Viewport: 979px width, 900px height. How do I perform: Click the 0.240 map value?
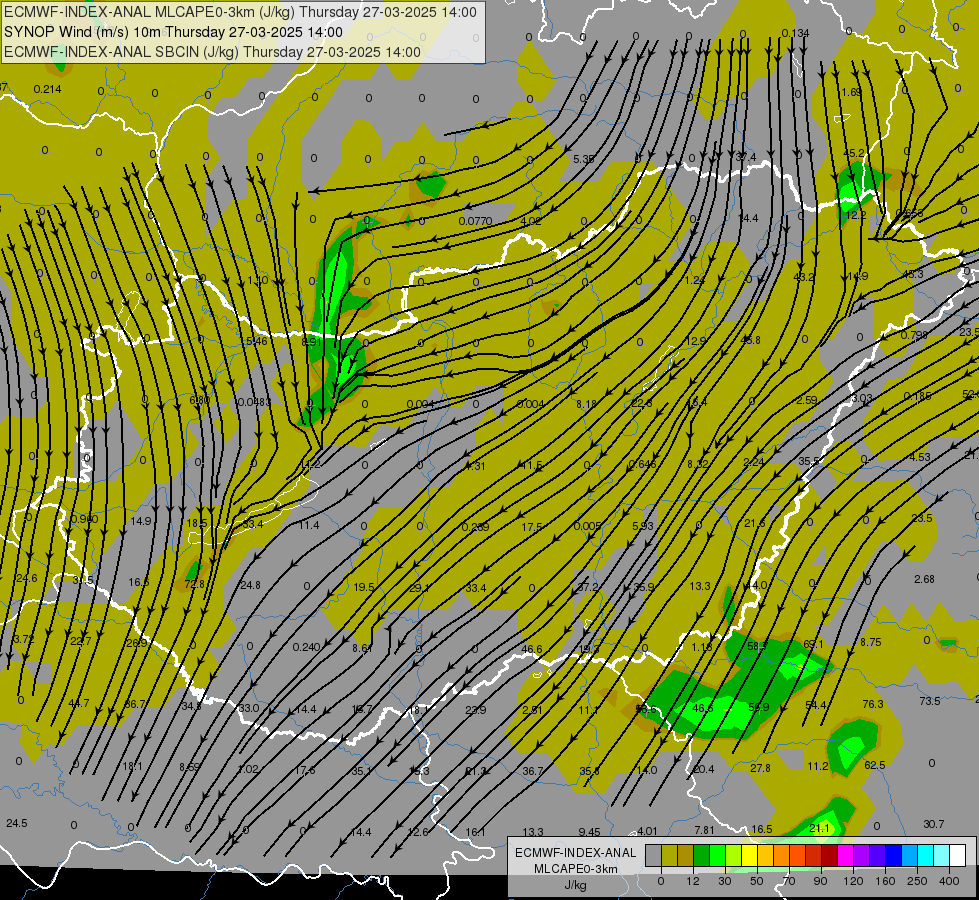(307, 647)
